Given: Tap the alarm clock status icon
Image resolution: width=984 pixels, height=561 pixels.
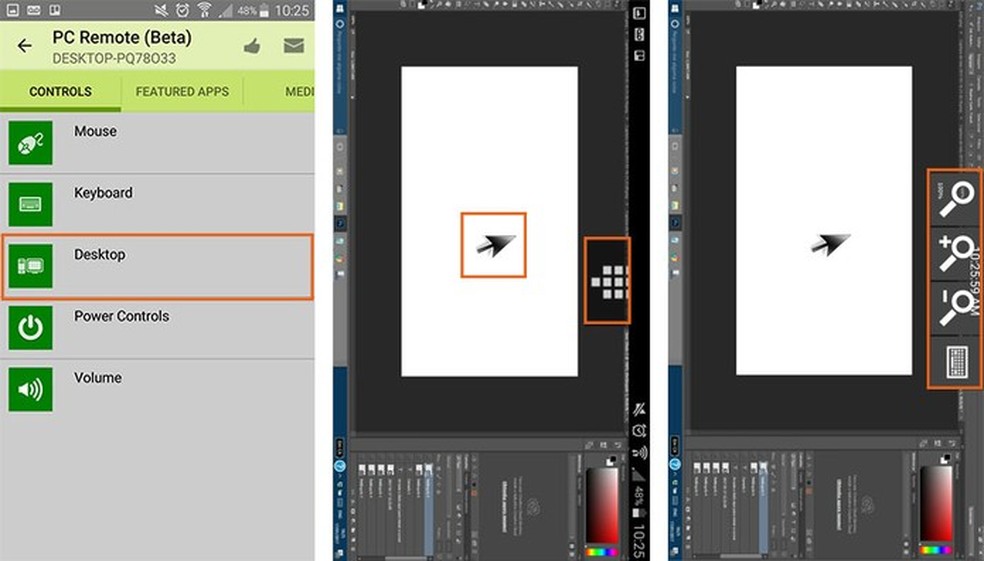Looking at the screenshot, I should coord(183,10).
